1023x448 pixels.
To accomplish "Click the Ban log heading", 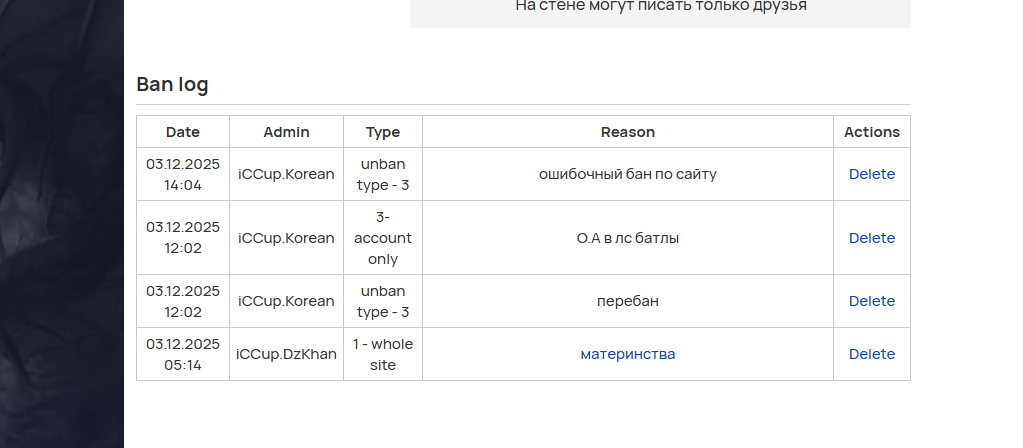I will [172, 85].
